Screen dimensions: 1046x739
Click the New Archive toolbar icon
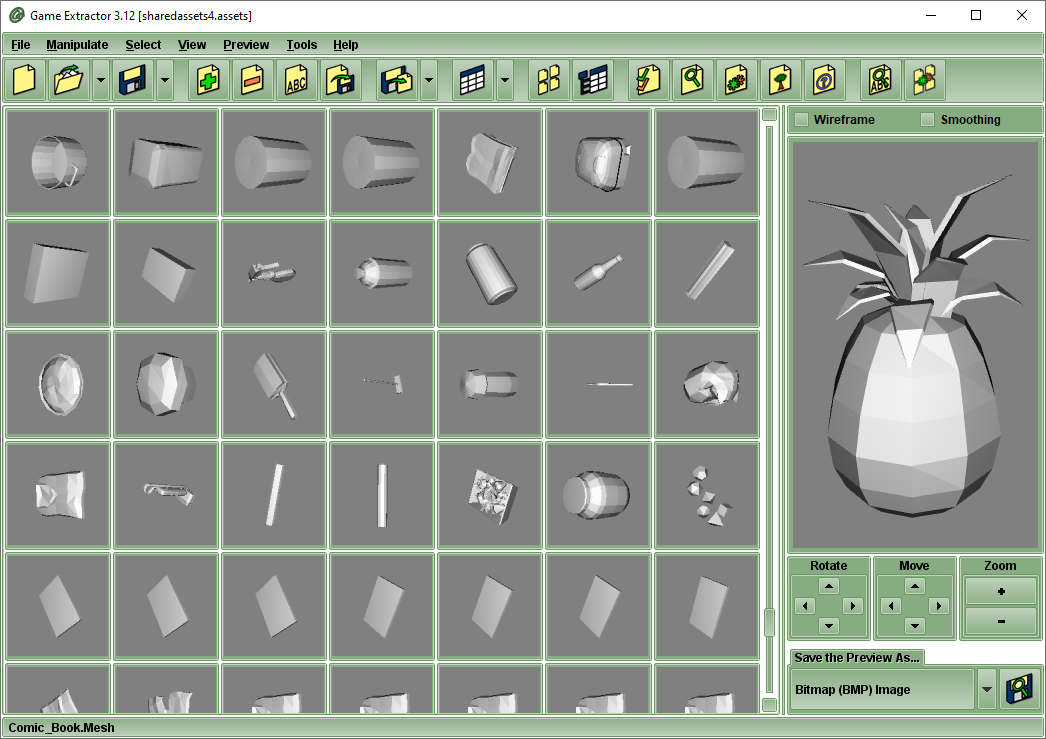25,80
